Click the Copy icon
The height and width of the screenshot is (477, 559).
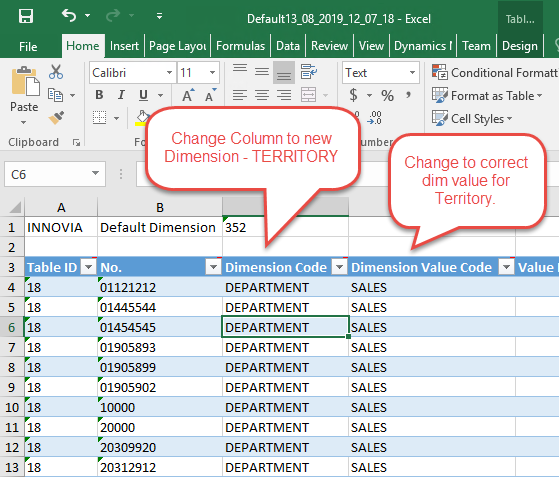point(55,95)
